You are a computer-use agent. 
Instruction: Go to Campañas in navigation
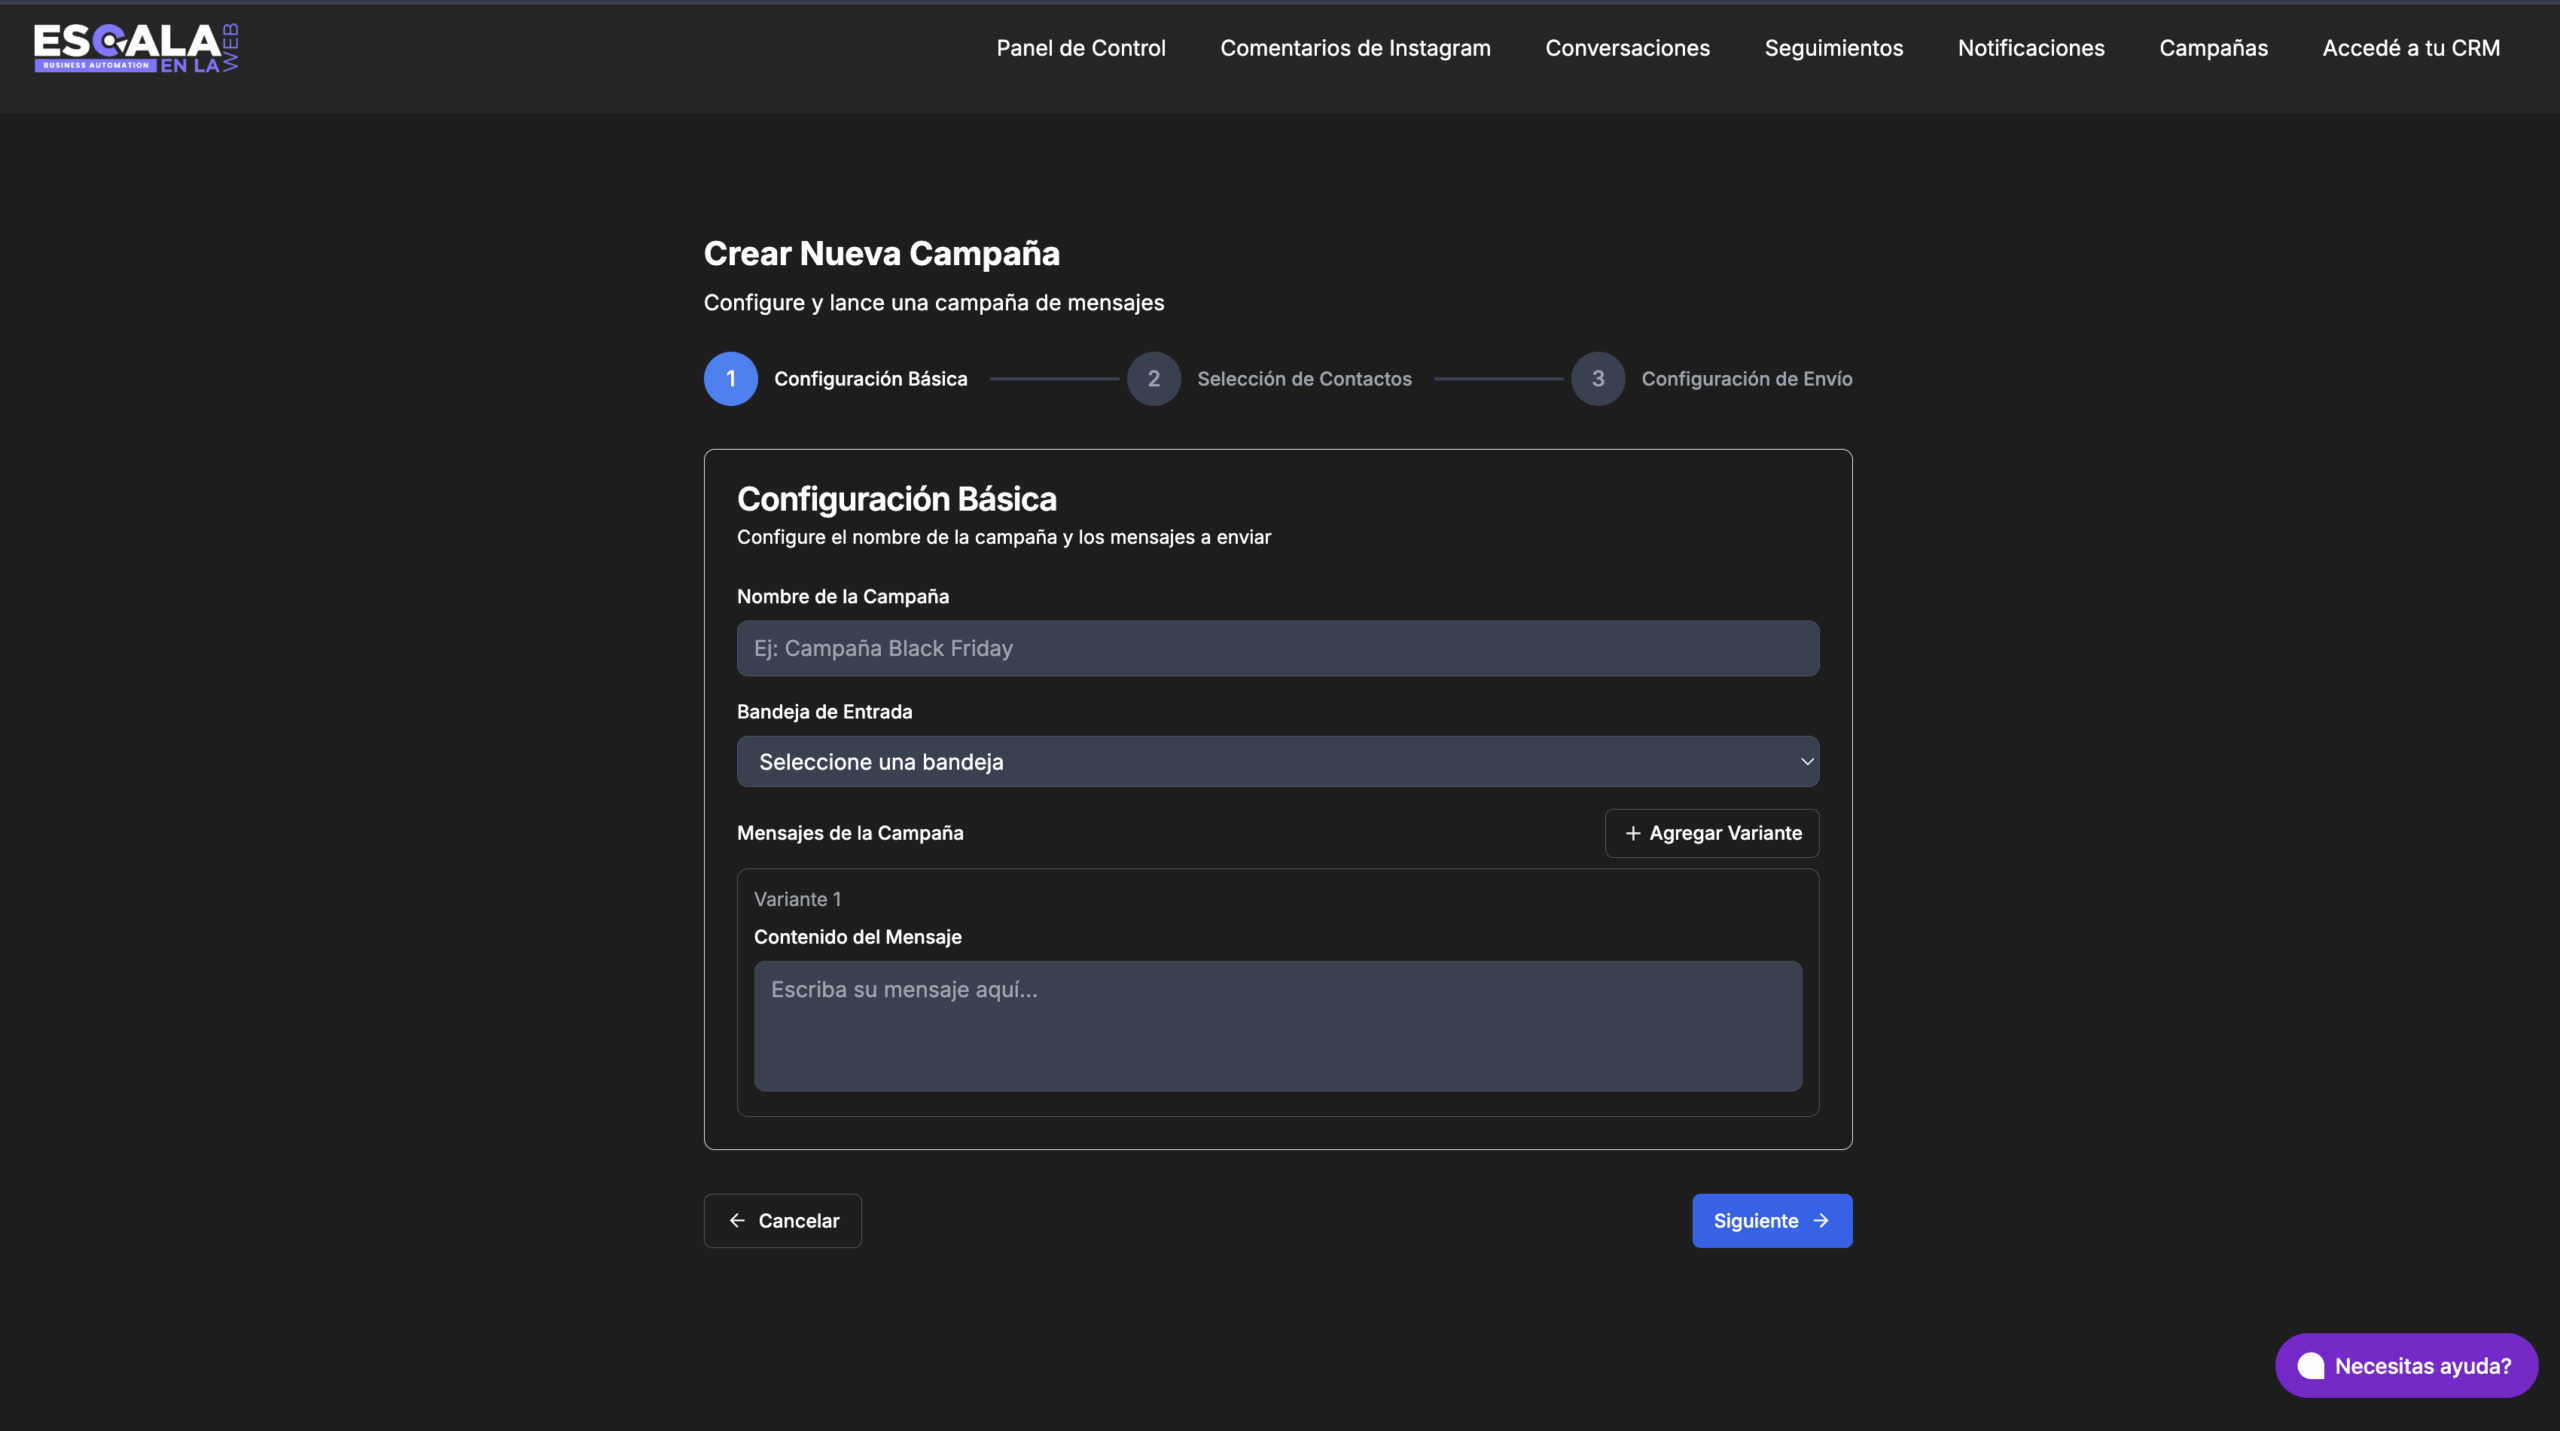pos(2213,48)
